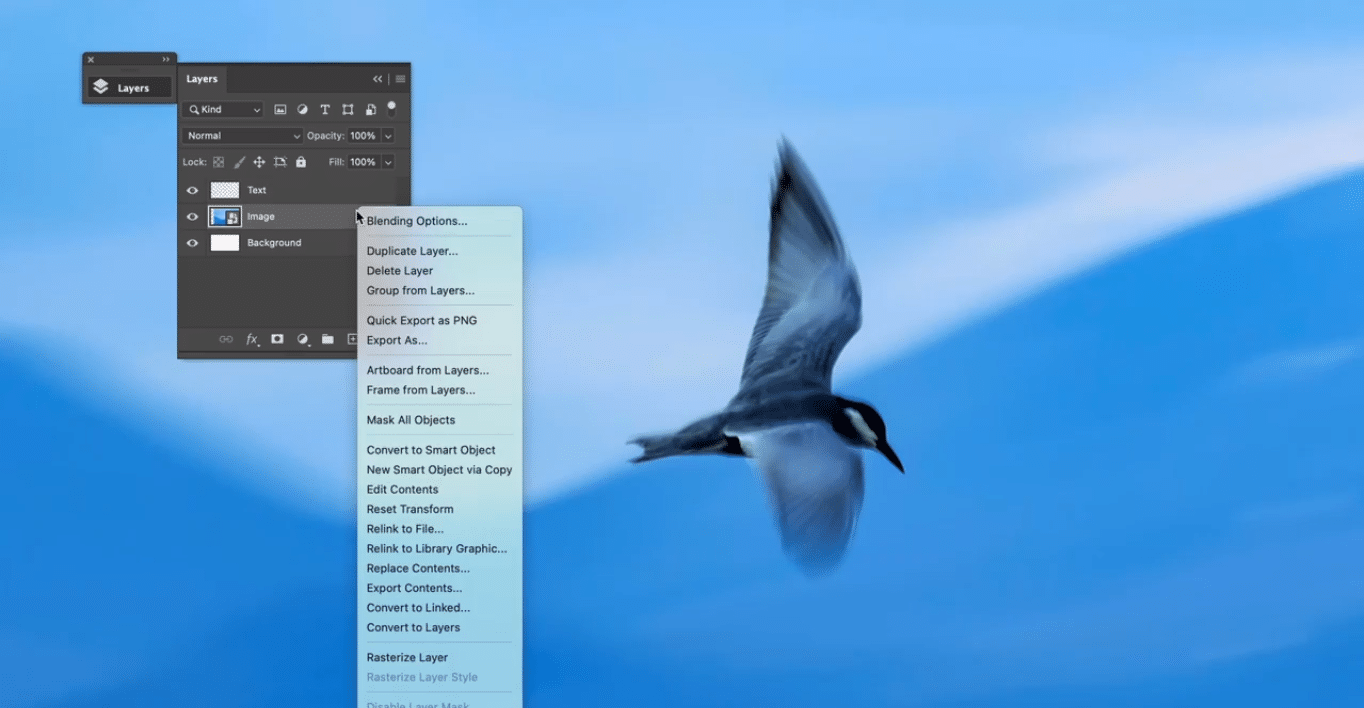Hide the Text layer

click(192, 190)
